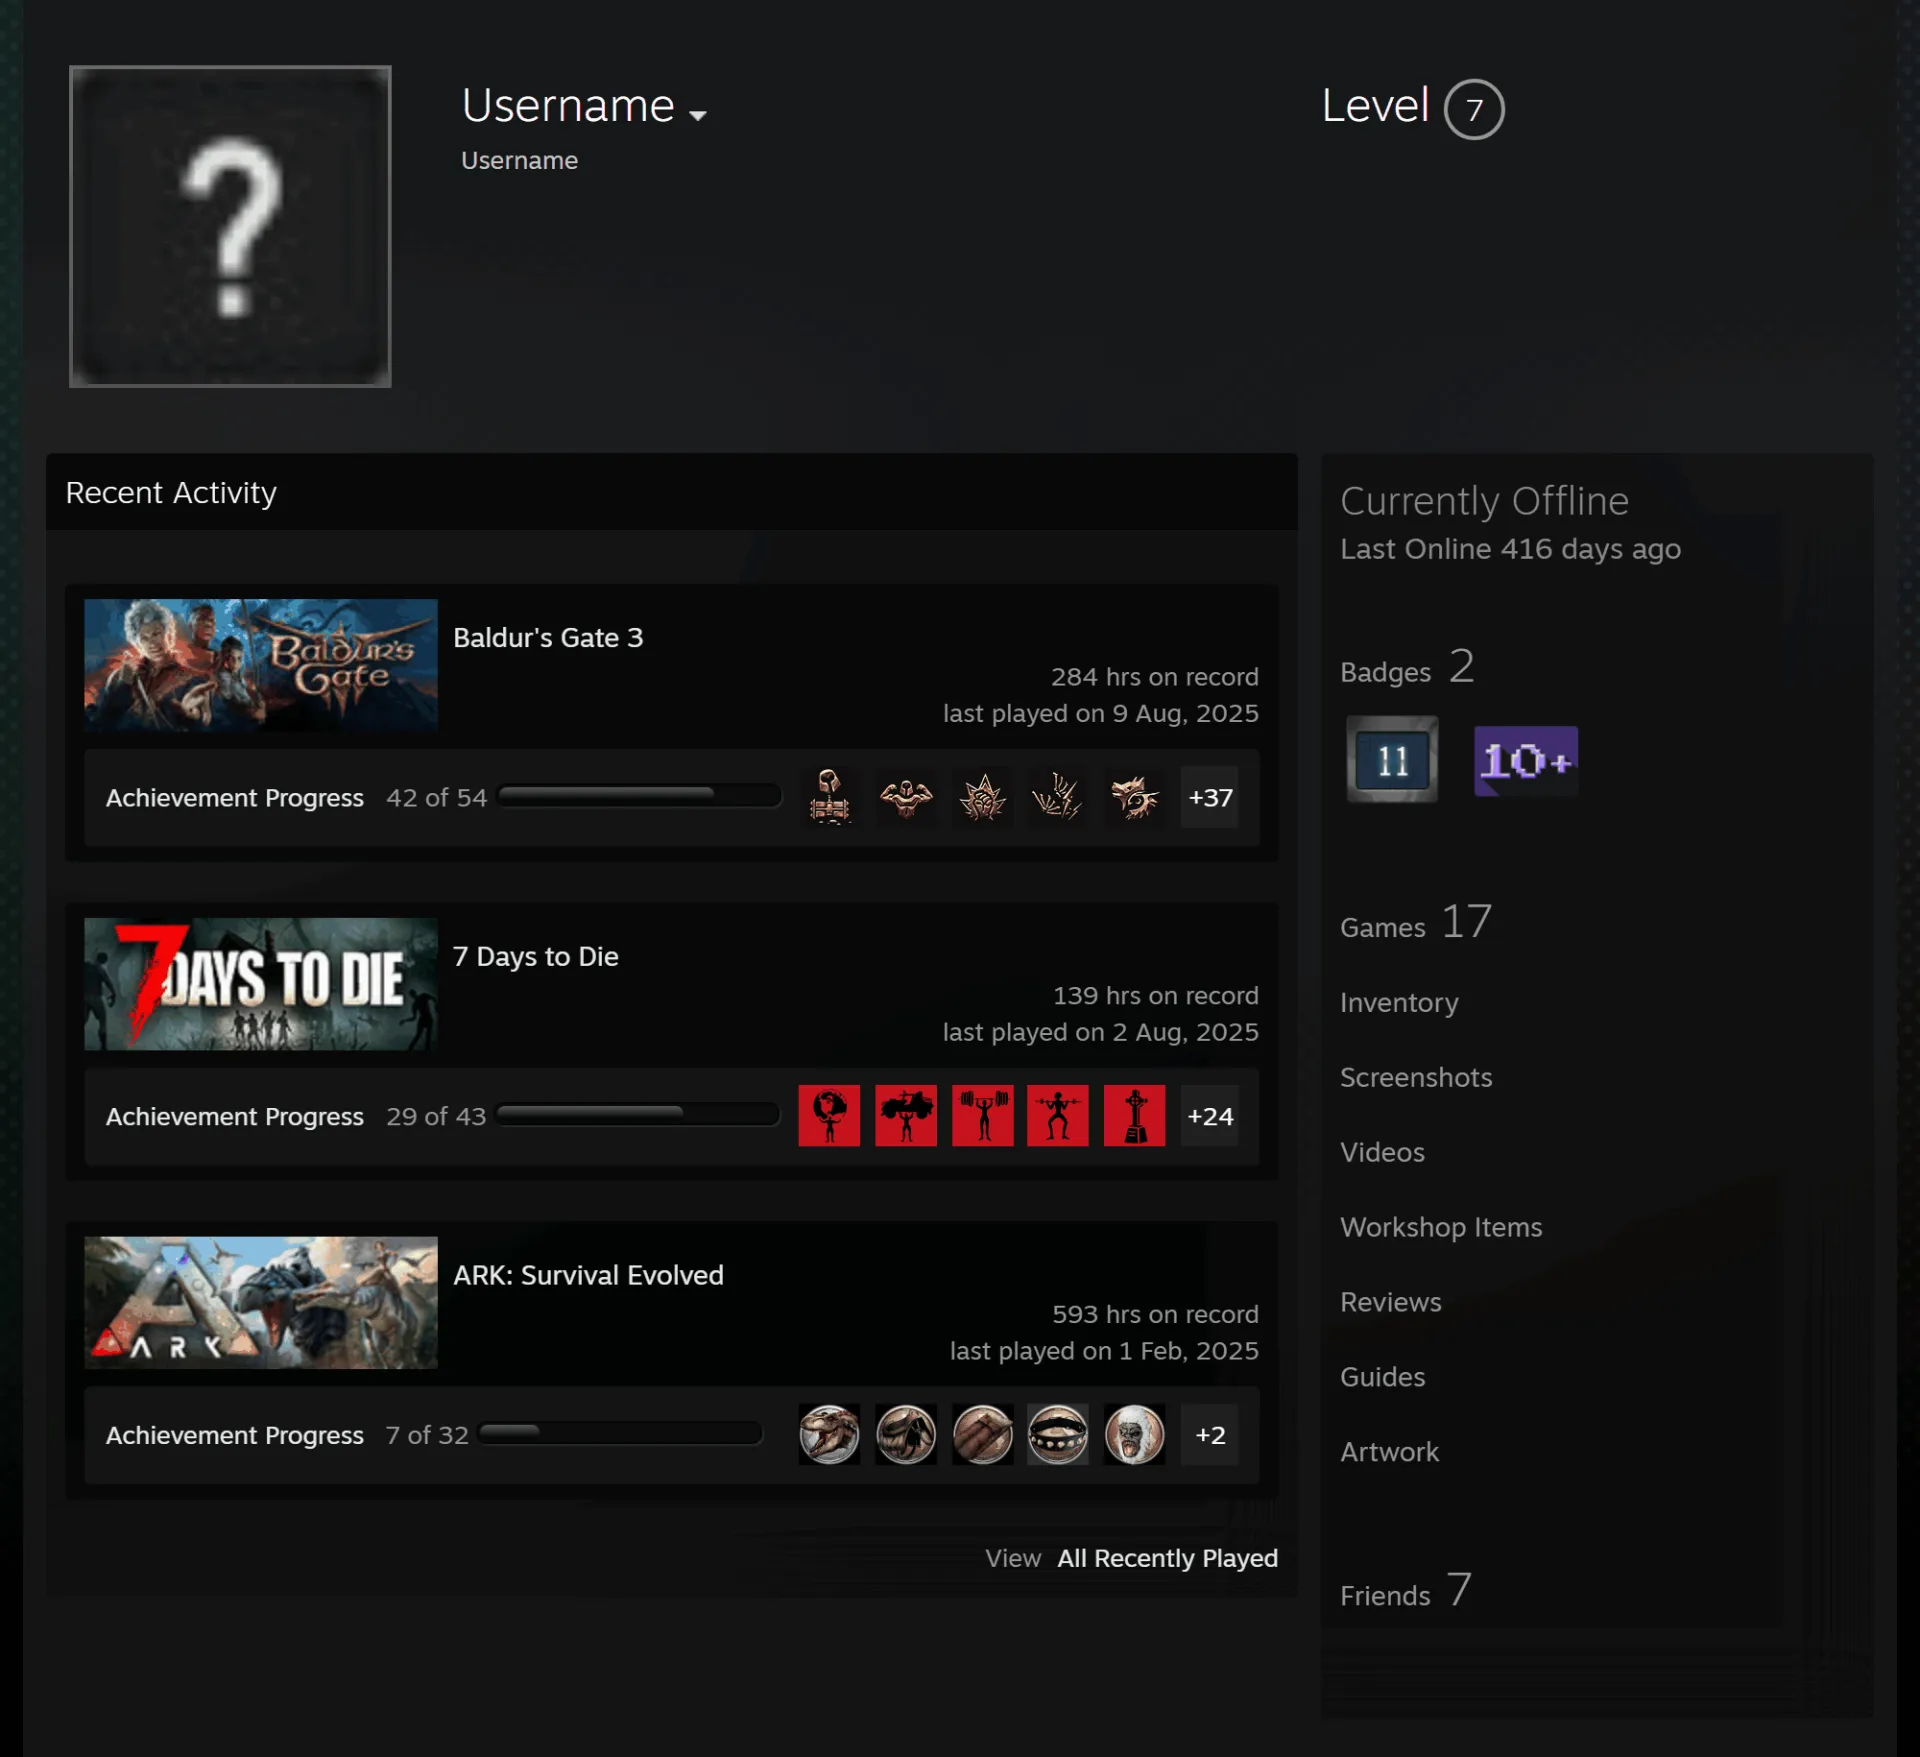
Task: Go to Workshop Items
Action: (1441, 1227)
